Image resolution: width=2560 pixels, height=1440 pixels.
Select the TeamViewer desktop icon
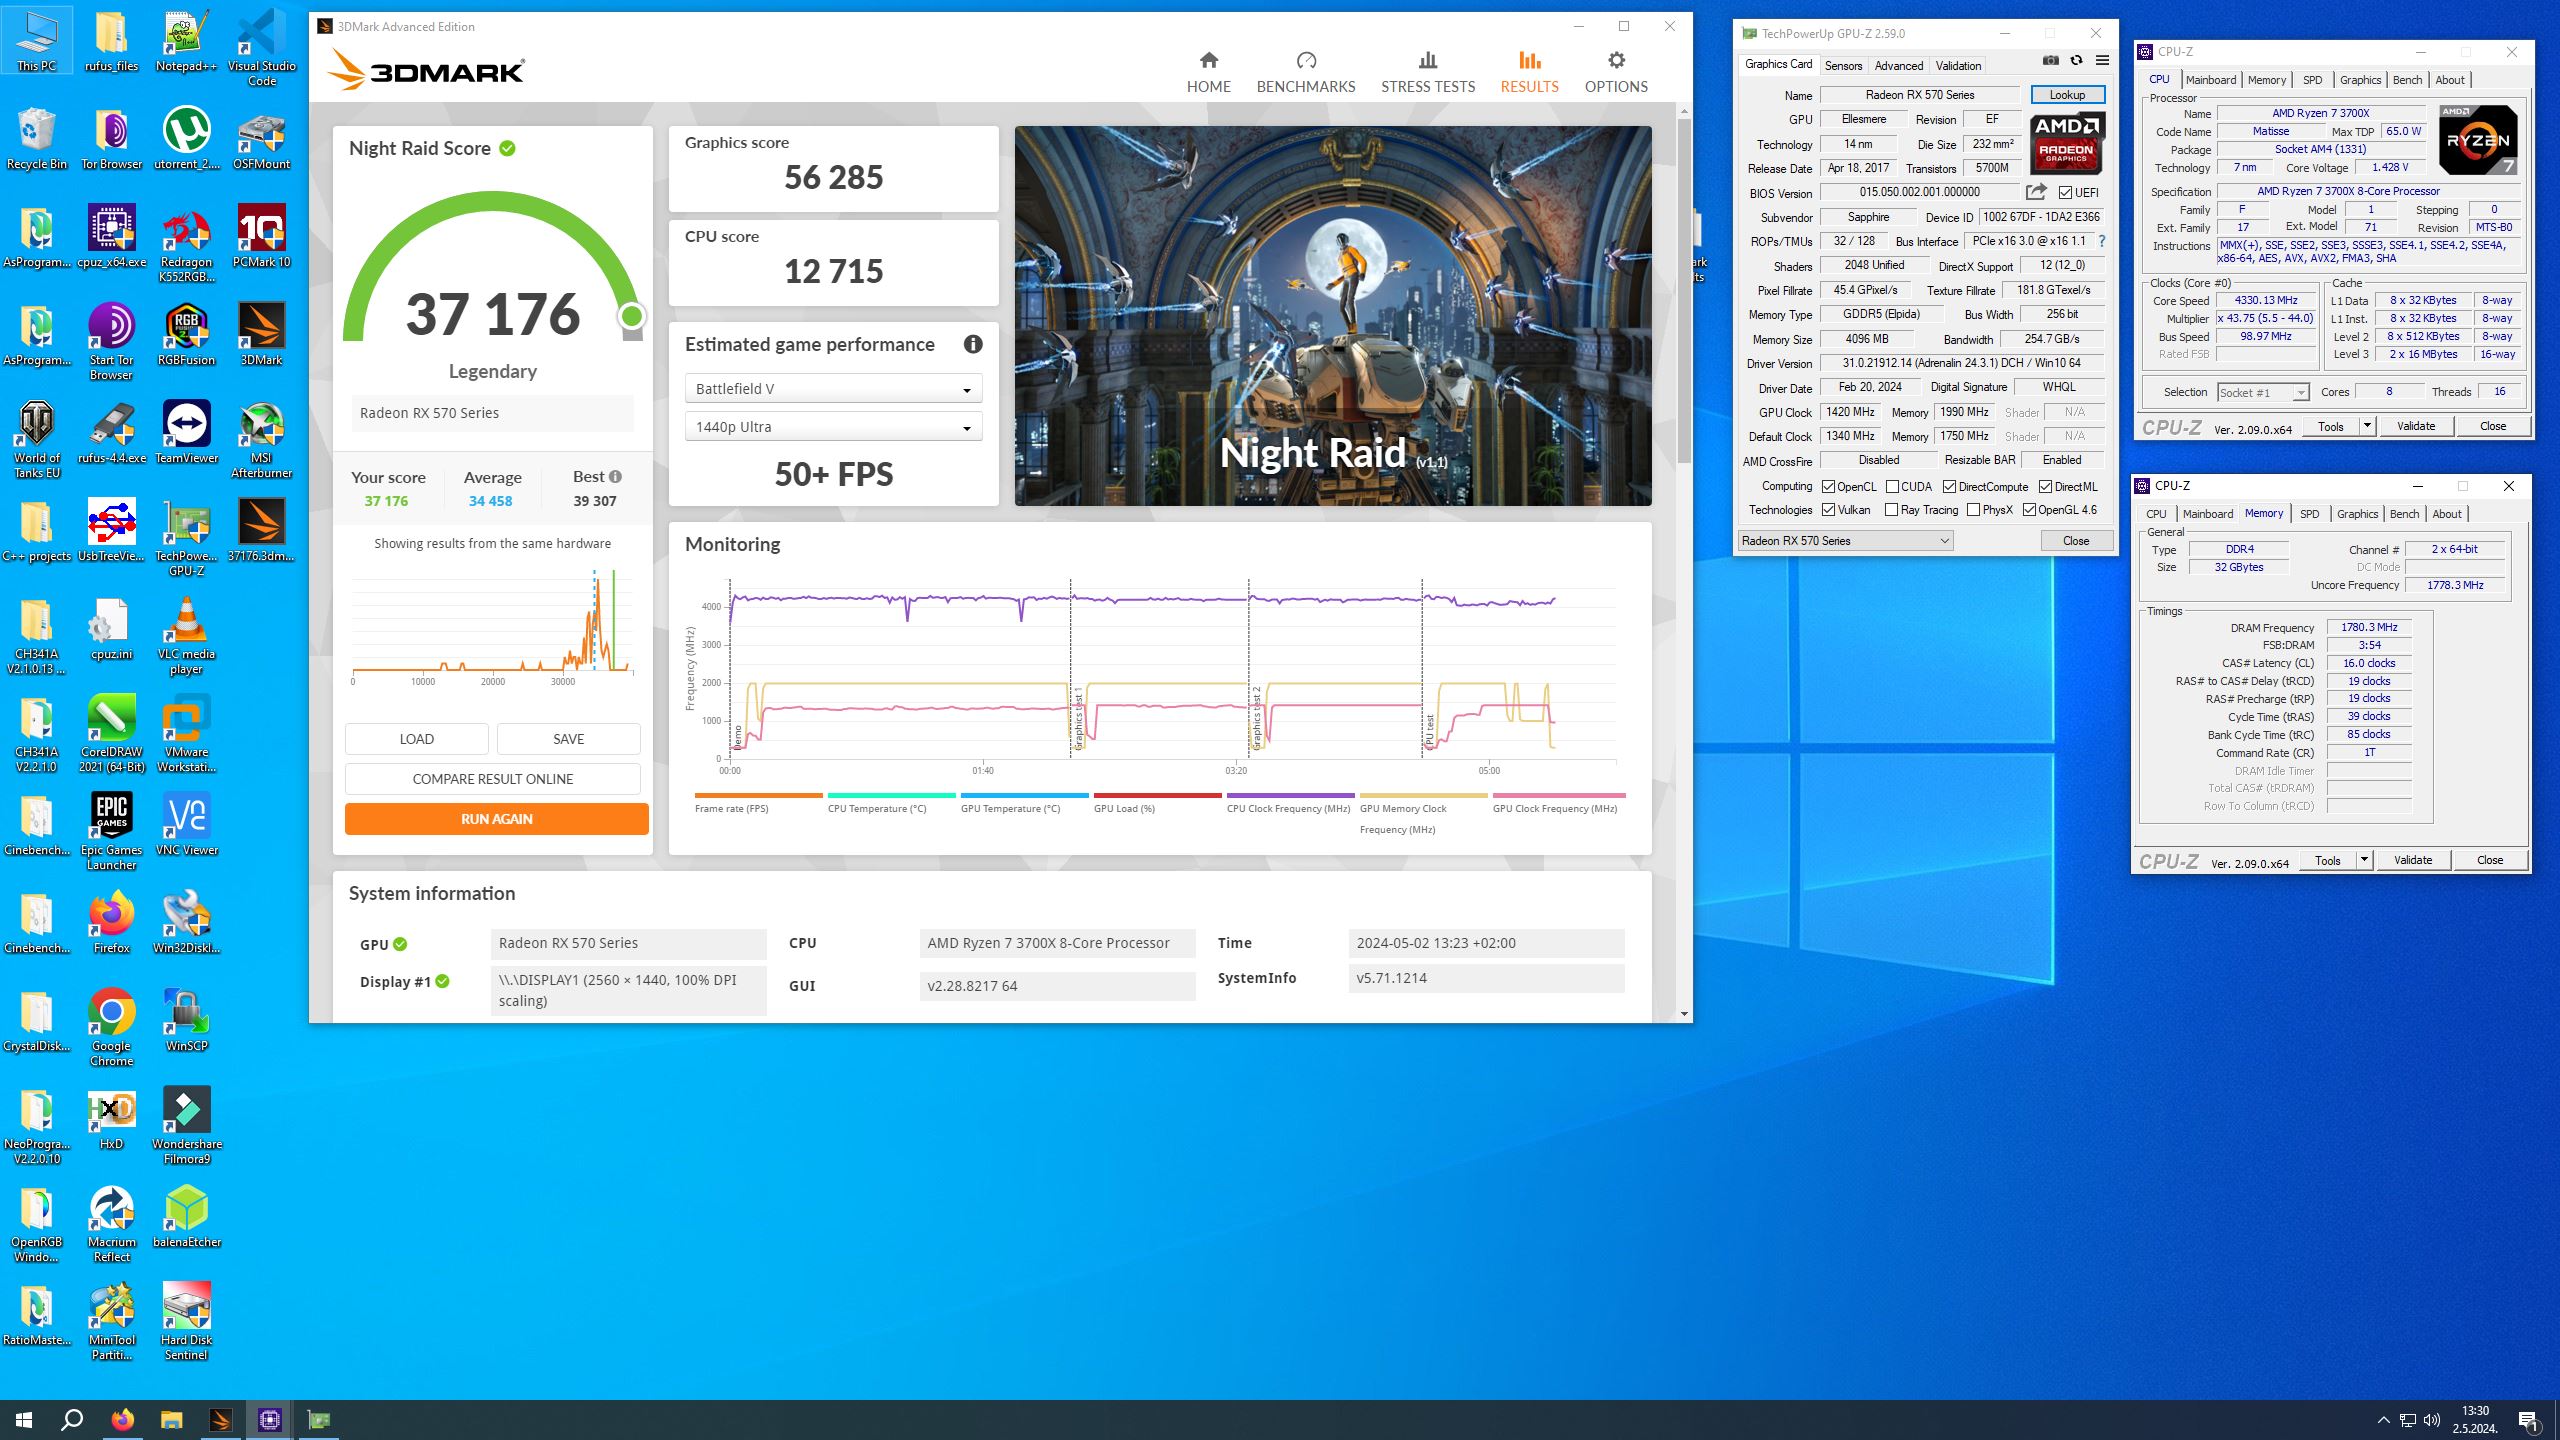point(186,432)
